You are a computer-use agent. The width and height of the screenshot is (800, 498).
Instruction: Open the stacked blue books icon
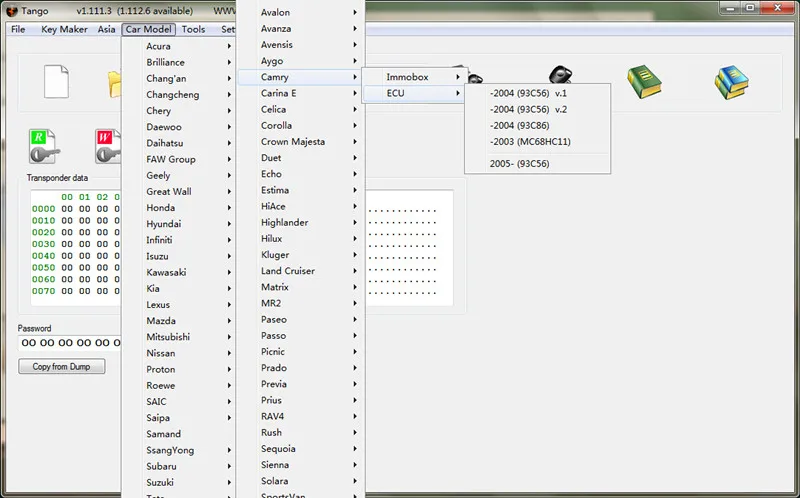[731, 82]
